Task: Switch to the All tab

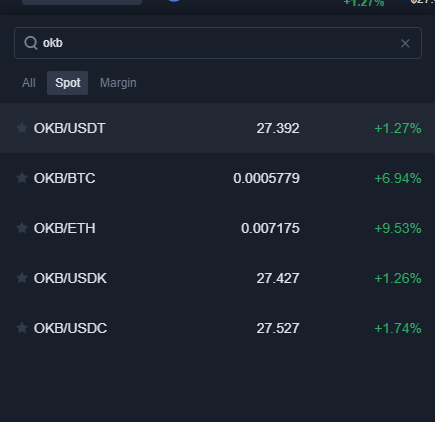Action: pos(29,83)
